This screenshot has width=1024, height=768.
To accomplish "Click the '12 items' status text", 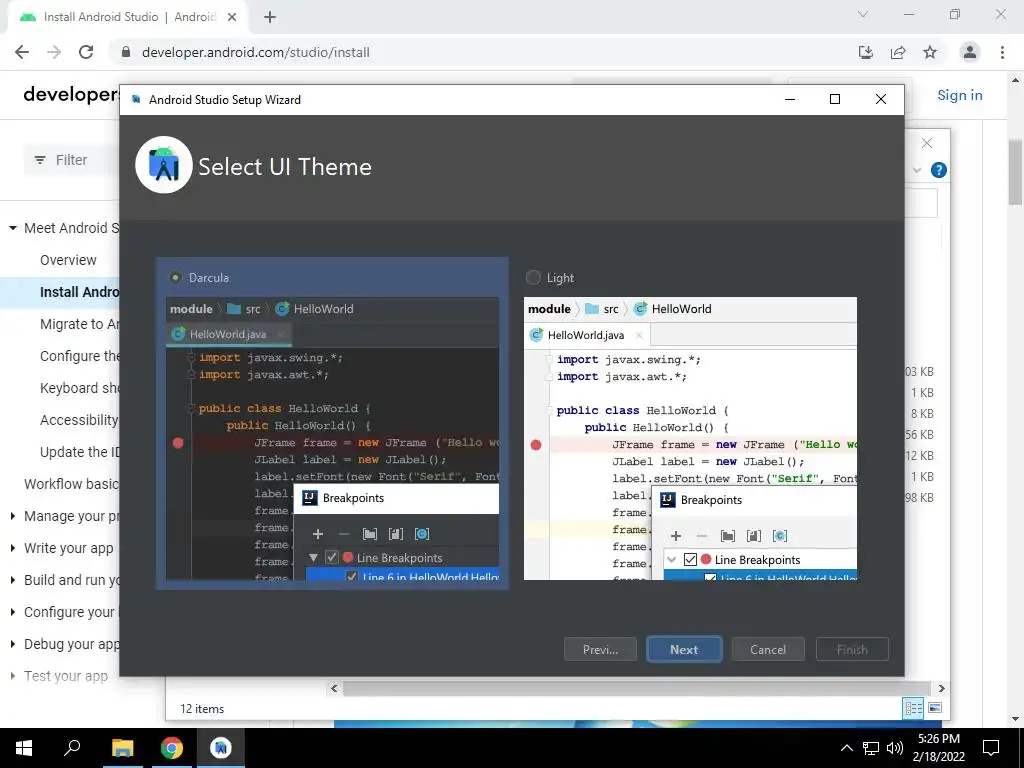I will pyautogui.click(x=202, y=709).
